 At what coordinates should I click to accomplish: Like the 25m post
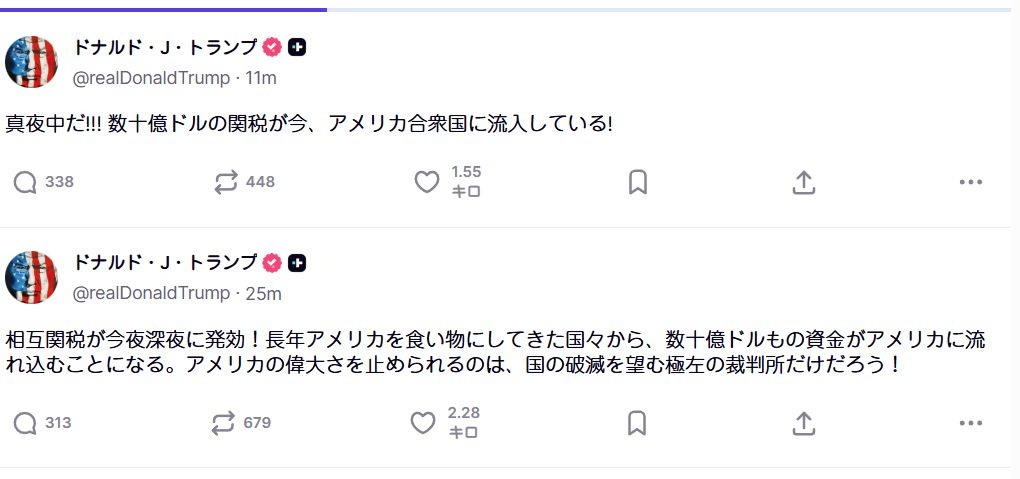(424, 423)
